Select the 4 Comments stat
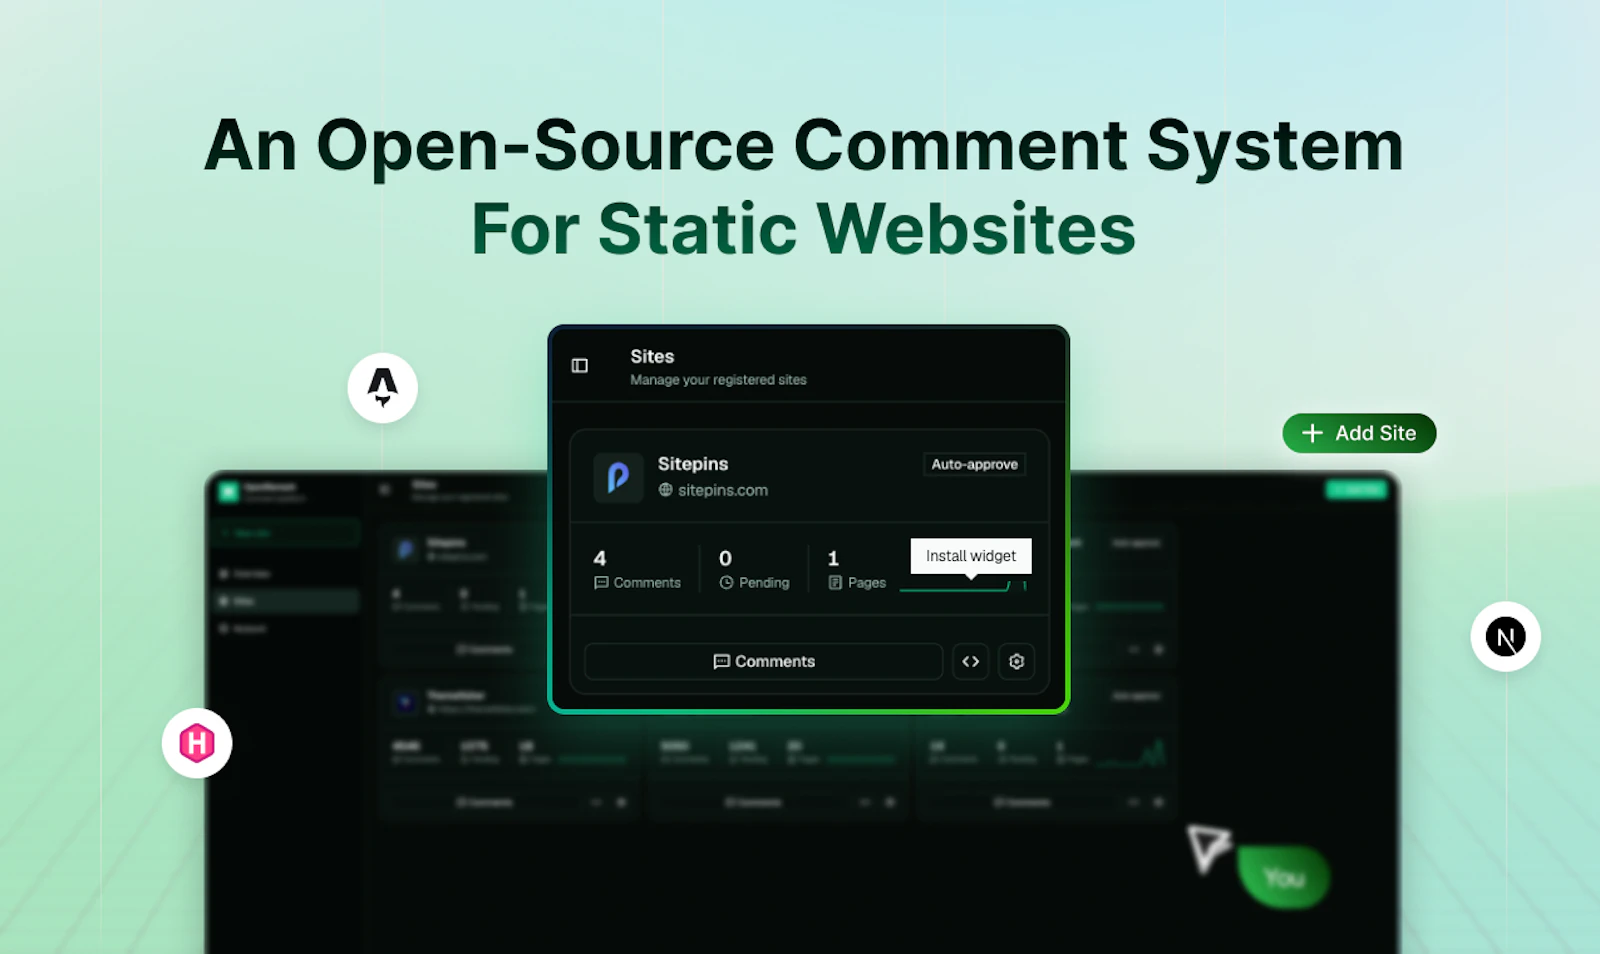The width and height of the screenshot is (1600, 954). click(637, 570)
